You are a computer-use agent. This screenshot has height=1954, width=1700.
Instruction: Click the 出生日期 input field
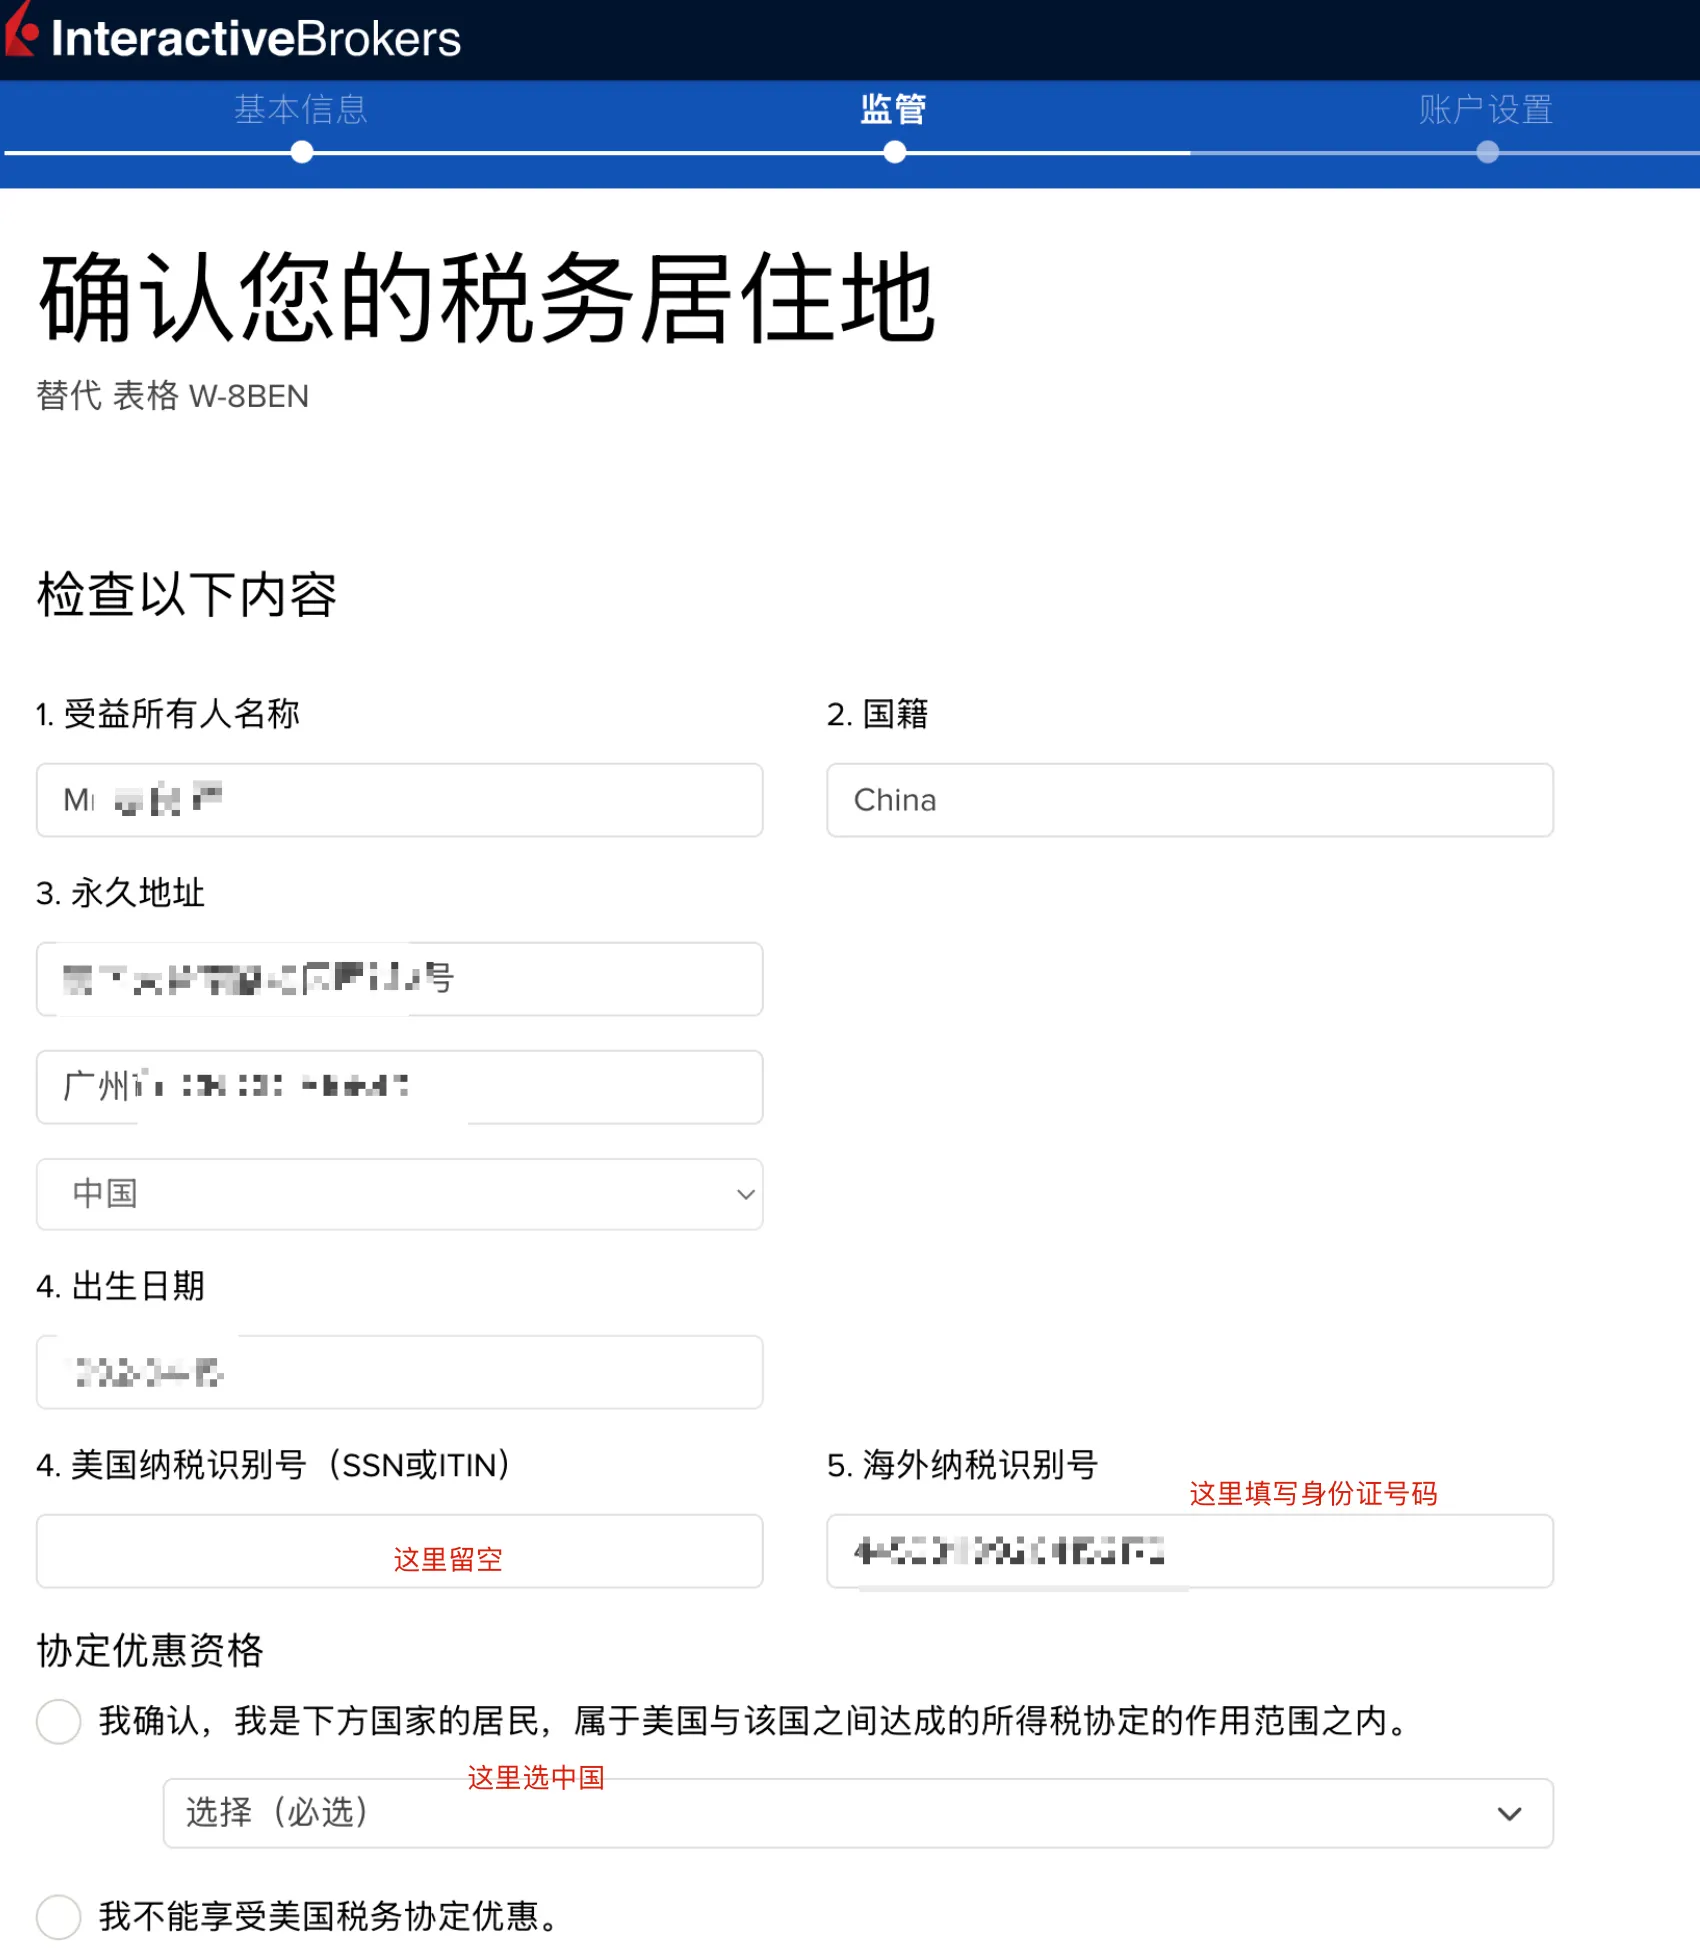(398, 1371)
